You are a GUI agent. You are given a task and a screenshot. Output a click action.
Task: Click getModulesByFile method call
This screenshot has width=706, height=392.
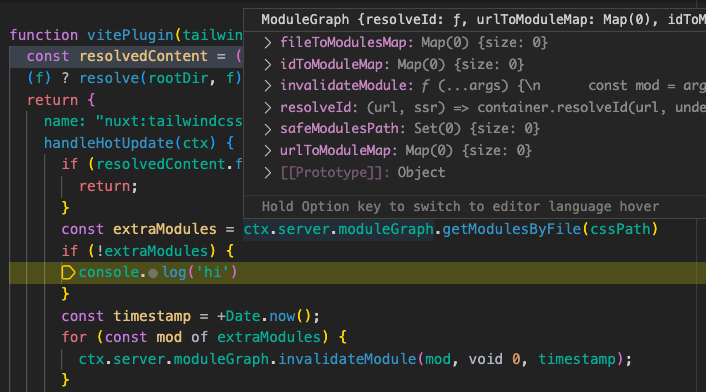coord(511,229)
